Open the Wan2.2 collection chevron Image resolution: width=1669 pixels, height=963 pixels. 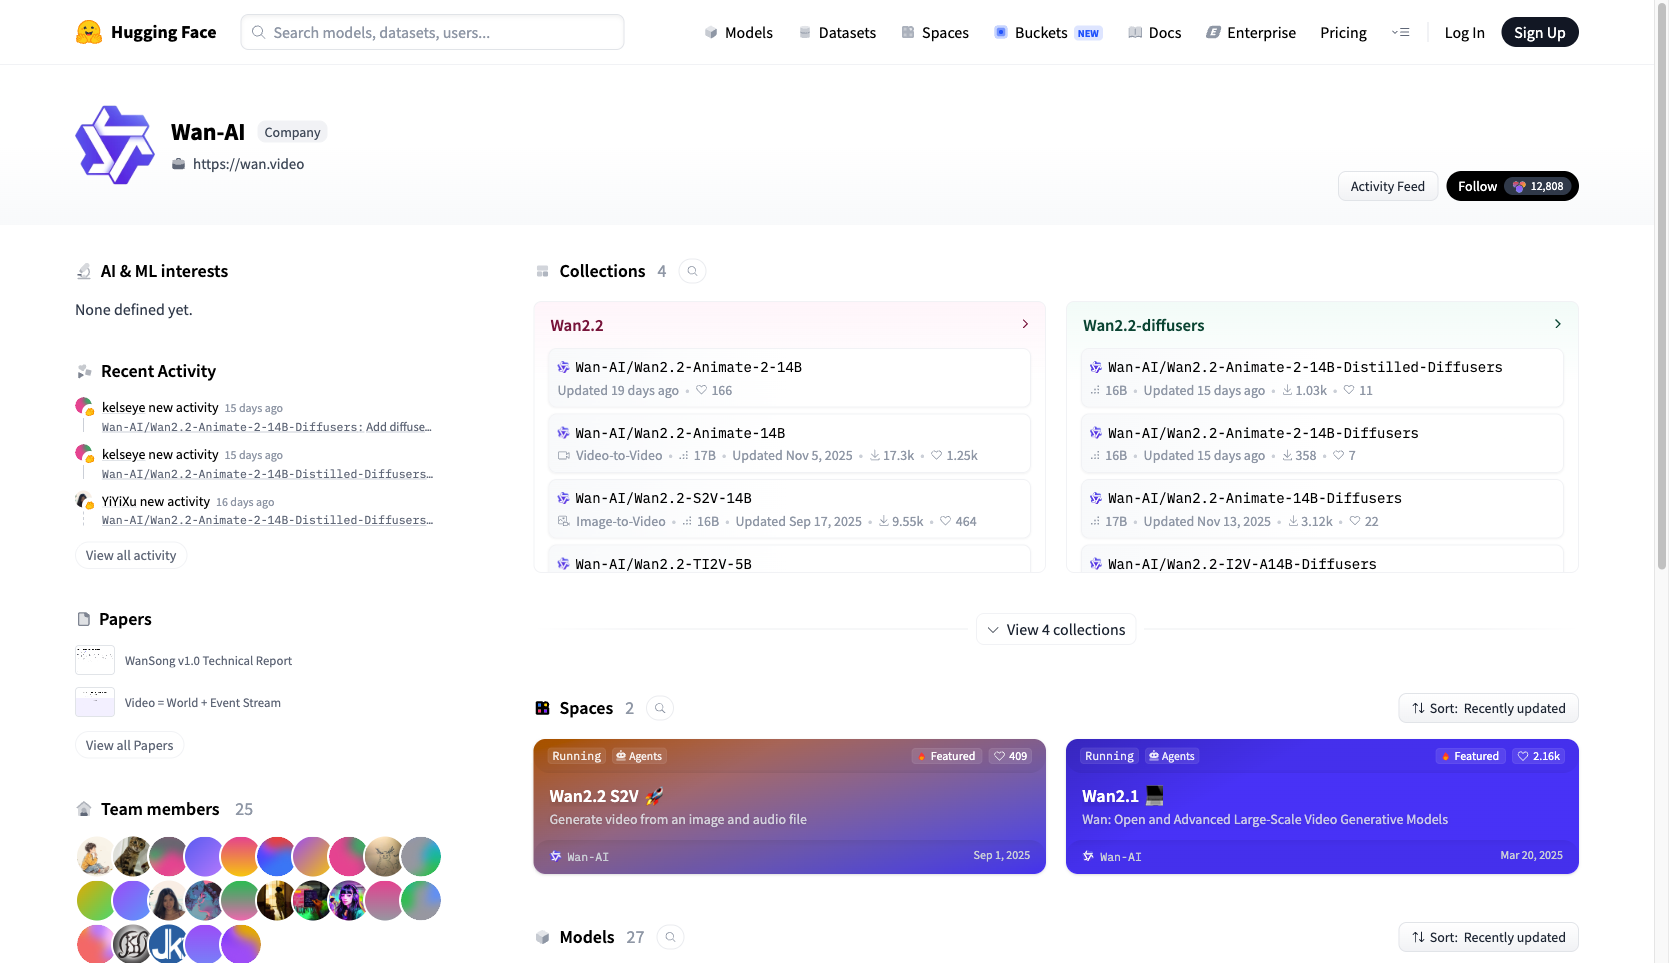point(1025,324)
